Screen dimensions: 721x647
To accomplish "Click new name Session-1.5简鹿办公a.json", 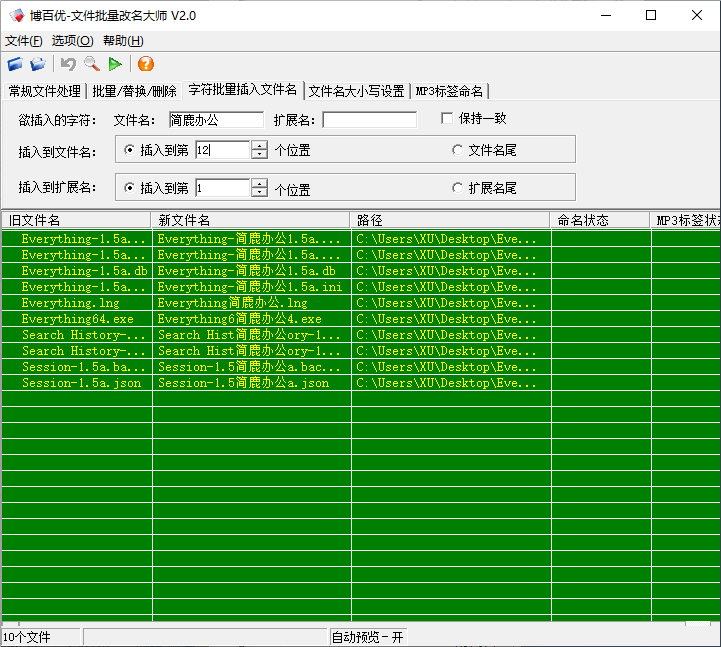I will coord(244,383).
